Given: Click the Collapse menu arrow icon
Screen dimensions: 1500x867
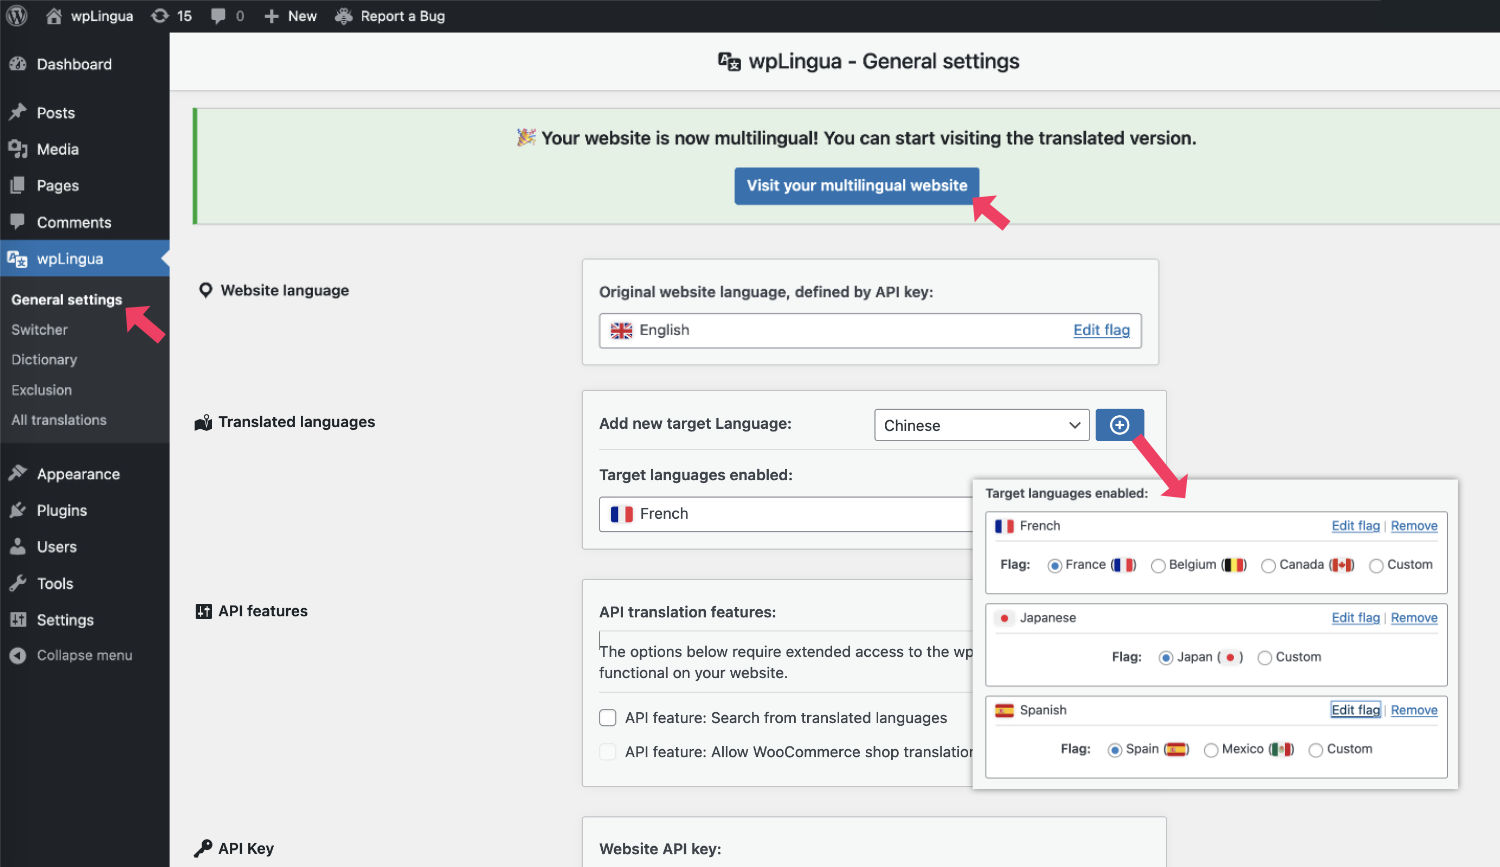Looking at the screenshot, I should [x=18, y=656].
